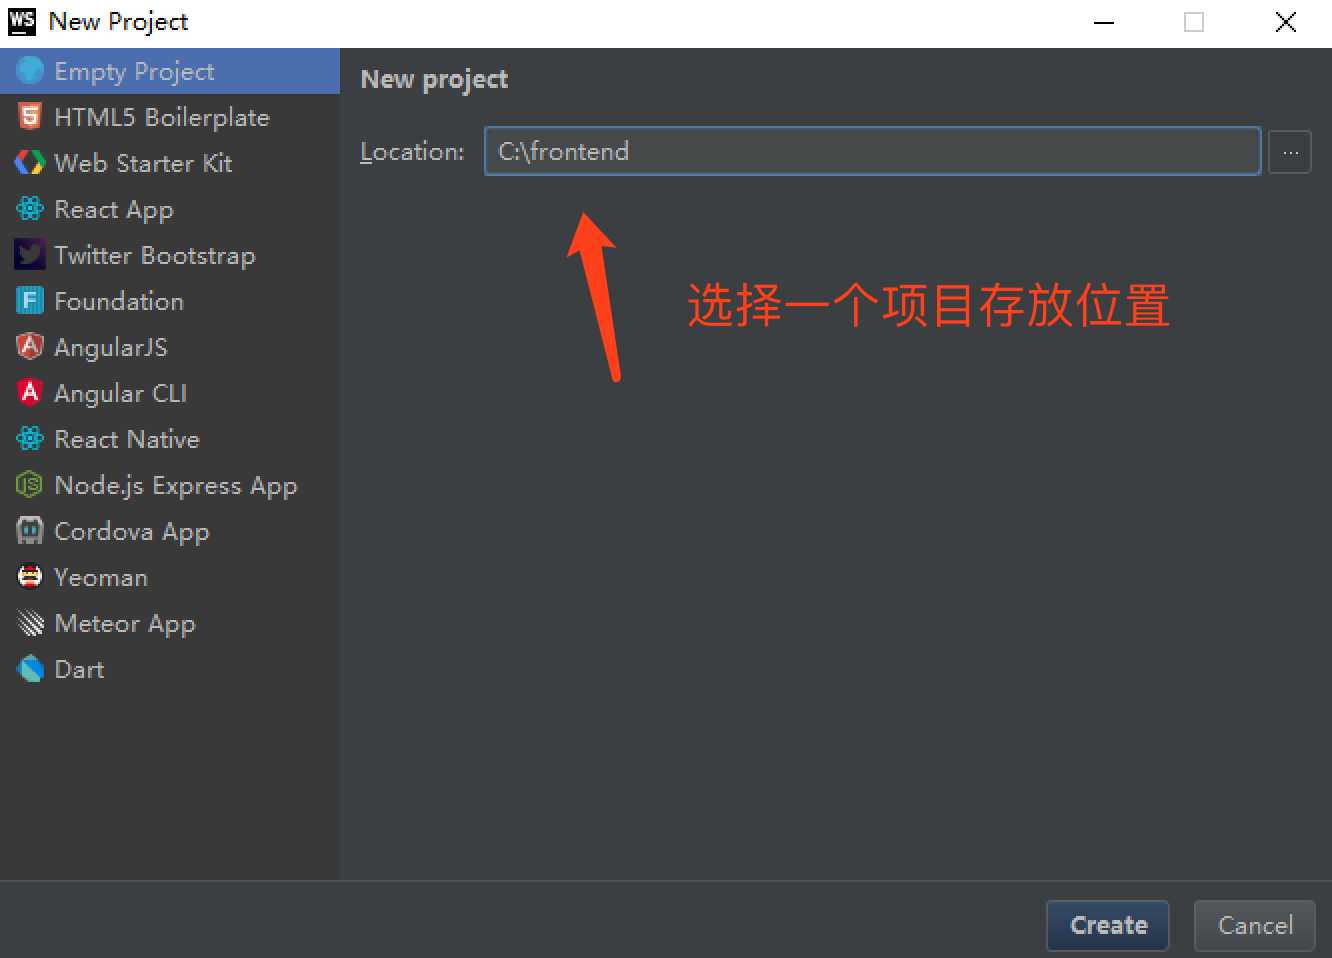Click the Dart logo icon
The image size is (1332, 958).
pyautogui.click(x=30, y=669)
